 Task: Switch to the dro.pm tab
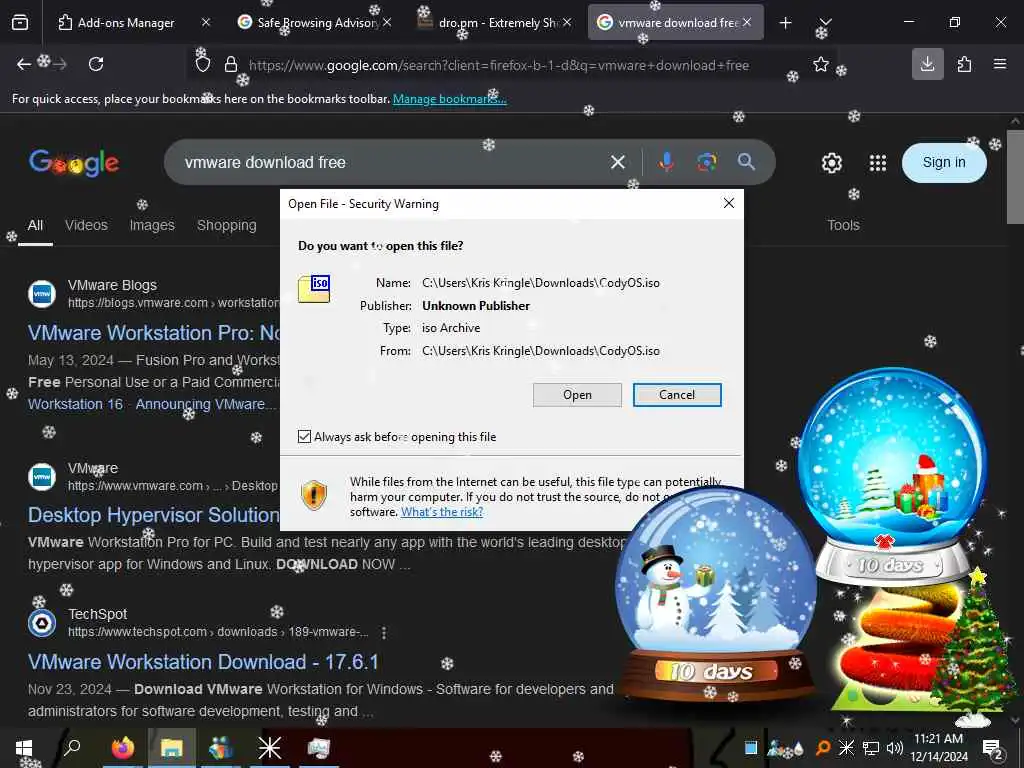498,23
